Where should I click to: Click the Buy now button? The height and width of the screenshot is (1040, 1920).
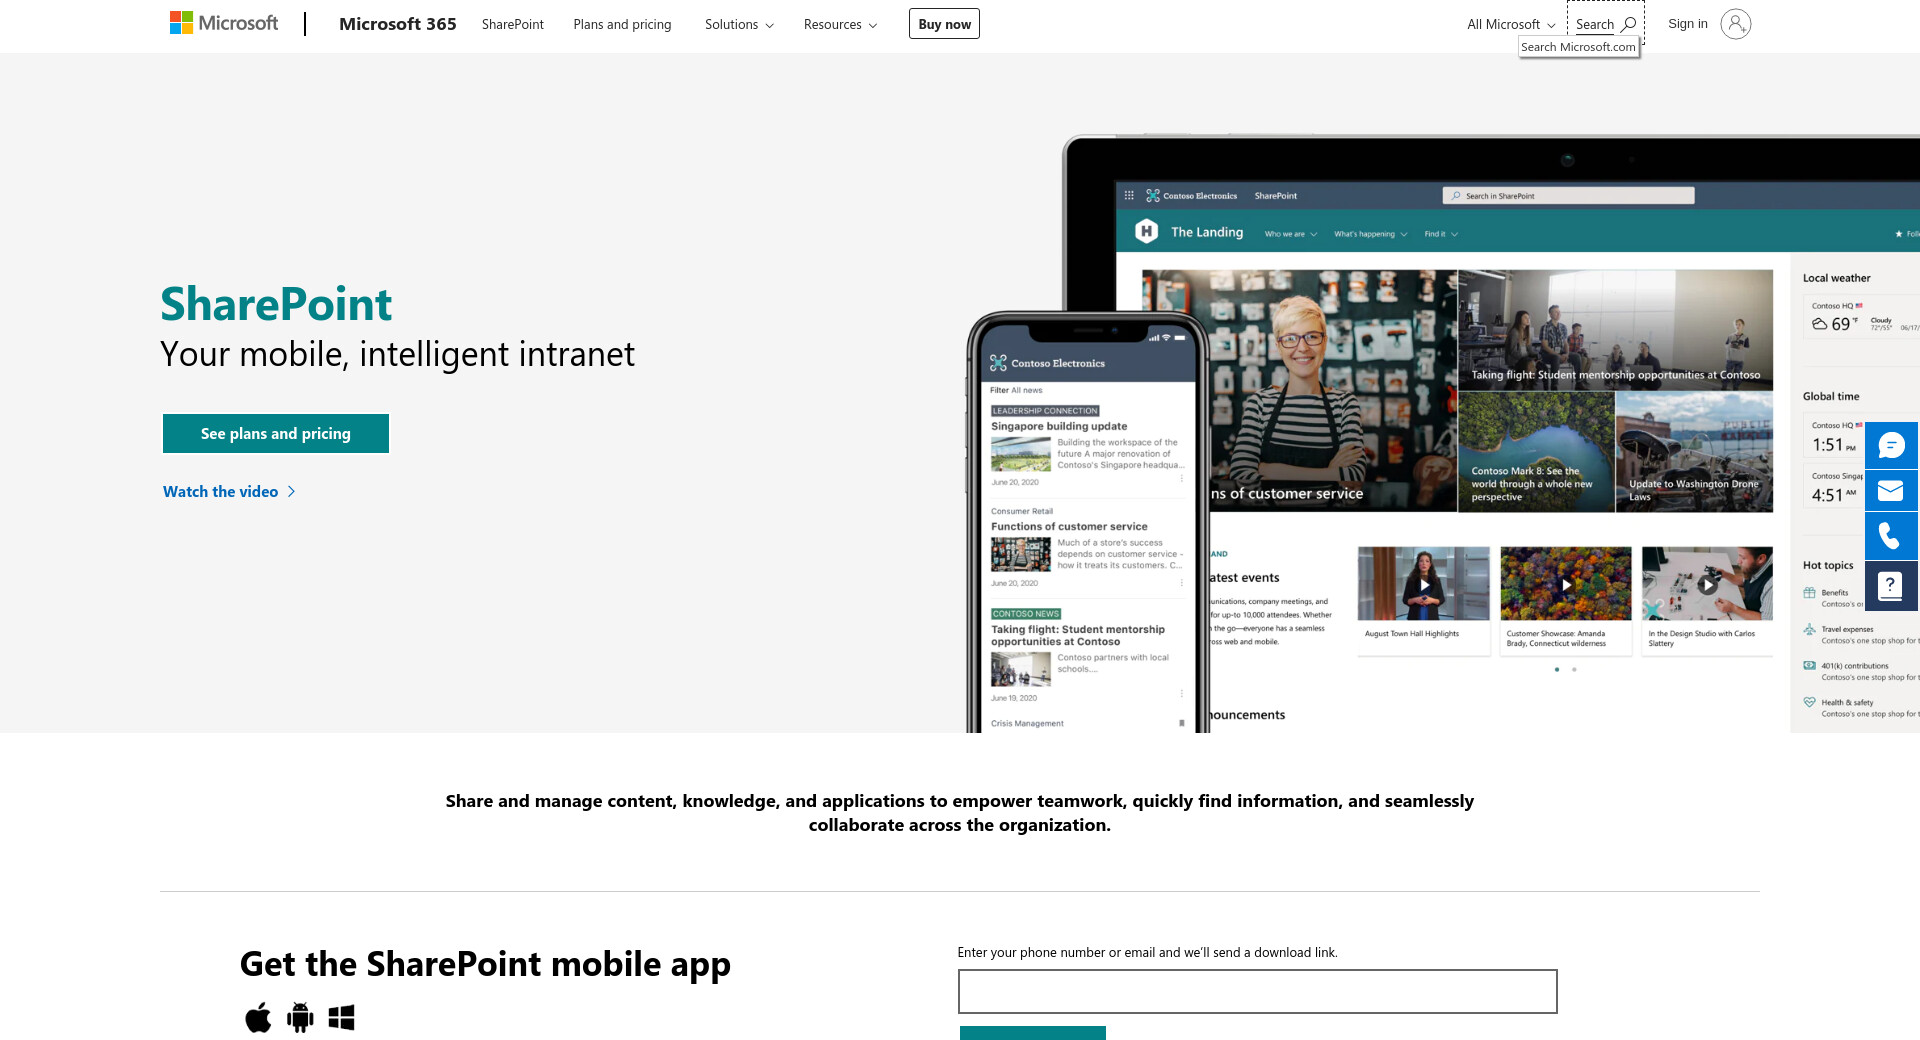tap(944, 24)
